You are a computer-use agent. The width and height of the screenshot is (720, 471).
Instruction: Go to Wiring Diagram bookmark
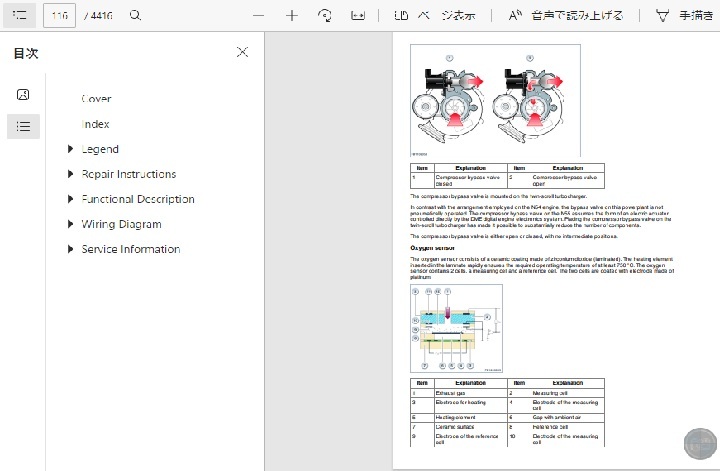(x=121, y=224)
